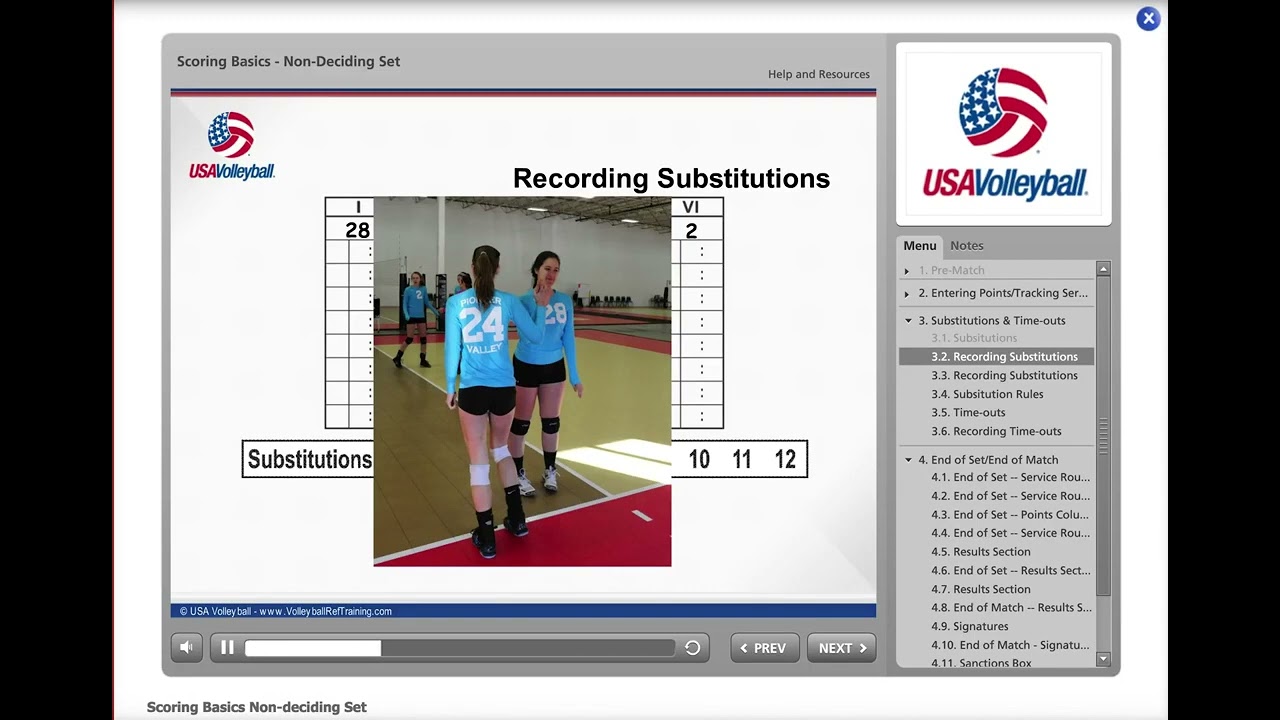
Task: Click the Substitutions label on scoresheet
Action: (309, 459)
